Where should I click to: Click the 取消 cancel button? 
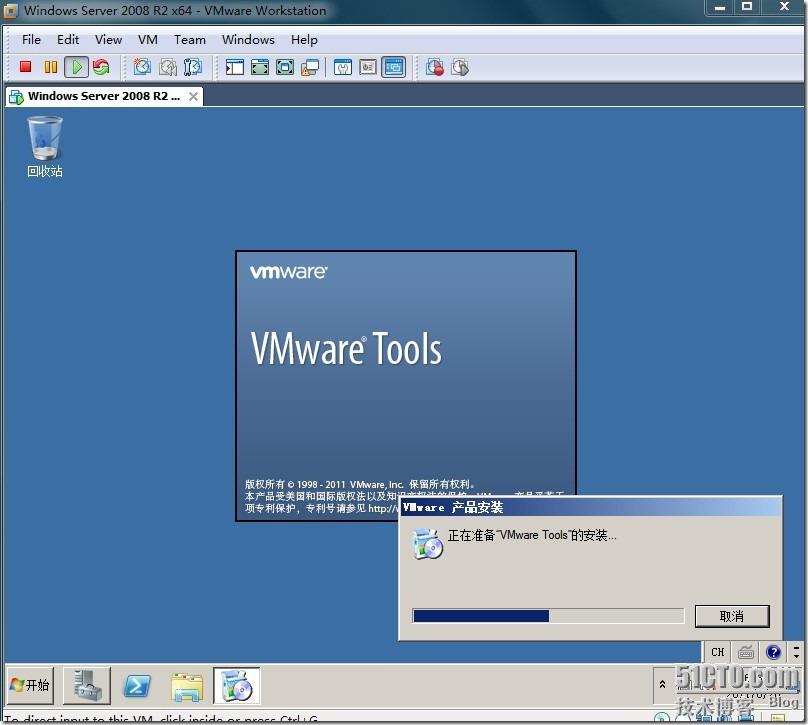(732, 616)
